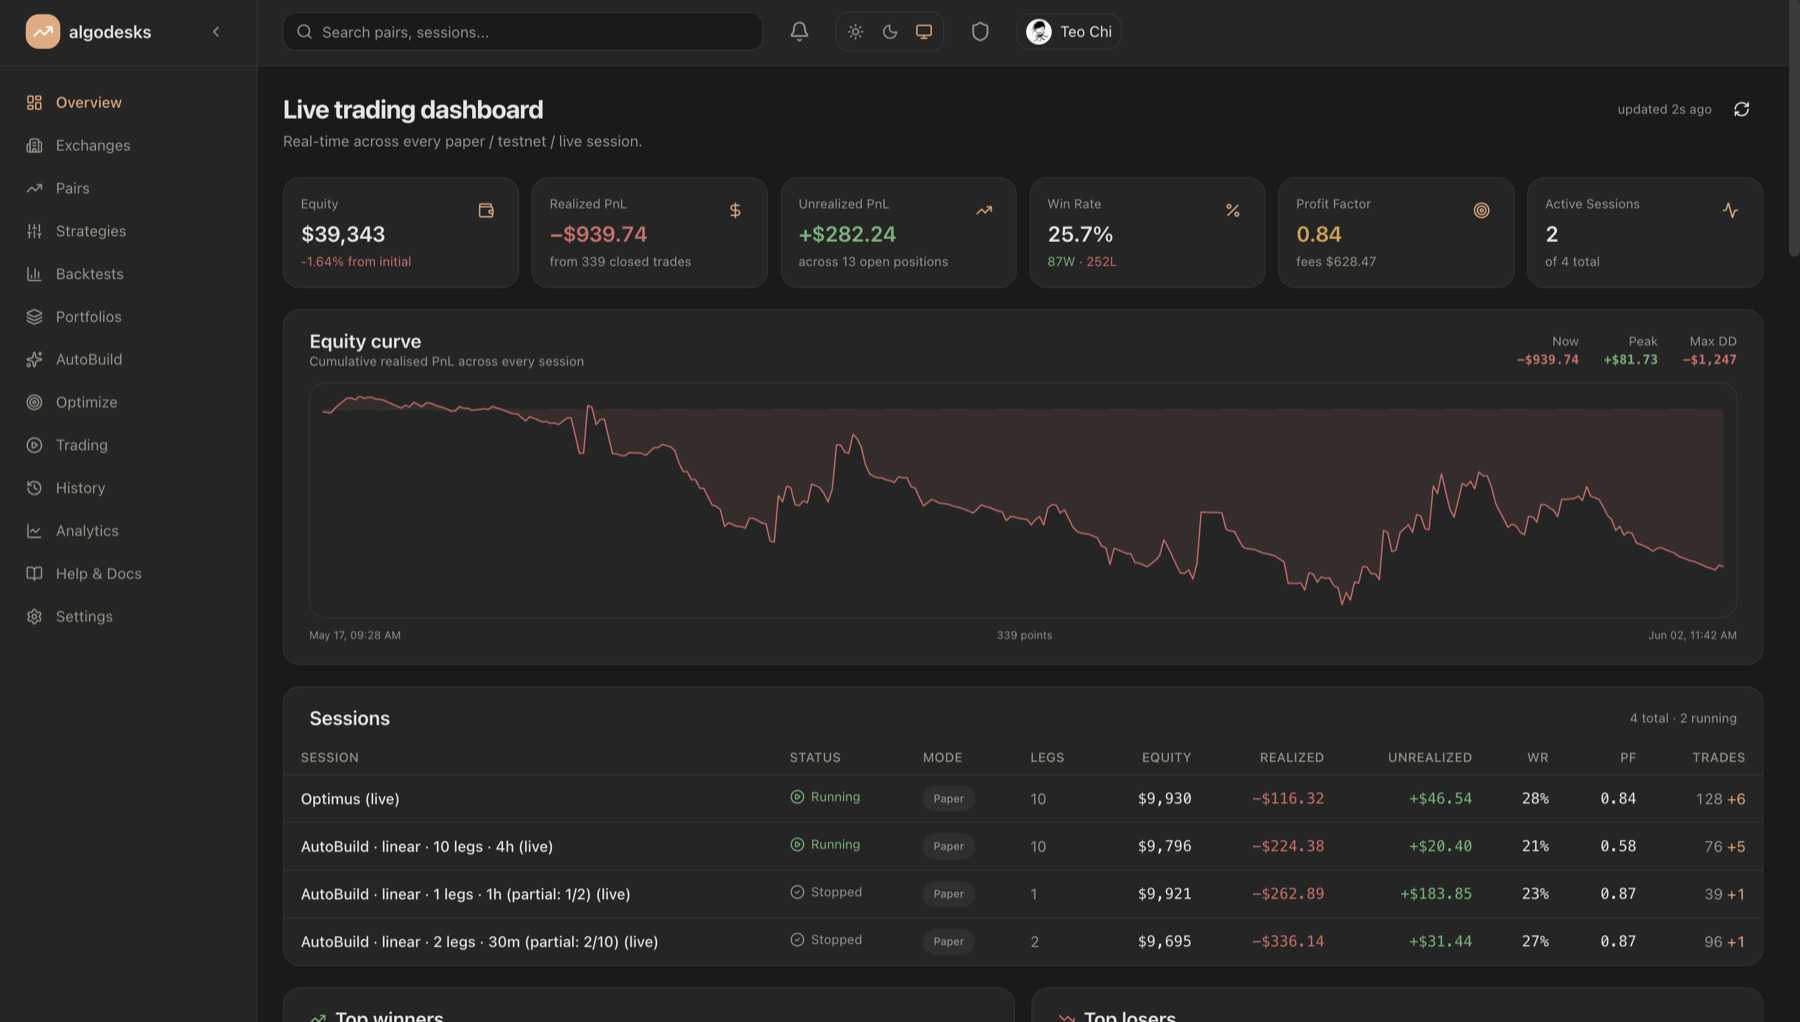Click the Analytics chart icon
The width and height of the screenshot is (1800, 1022).
pyautogui.click(x=34, y=531)
